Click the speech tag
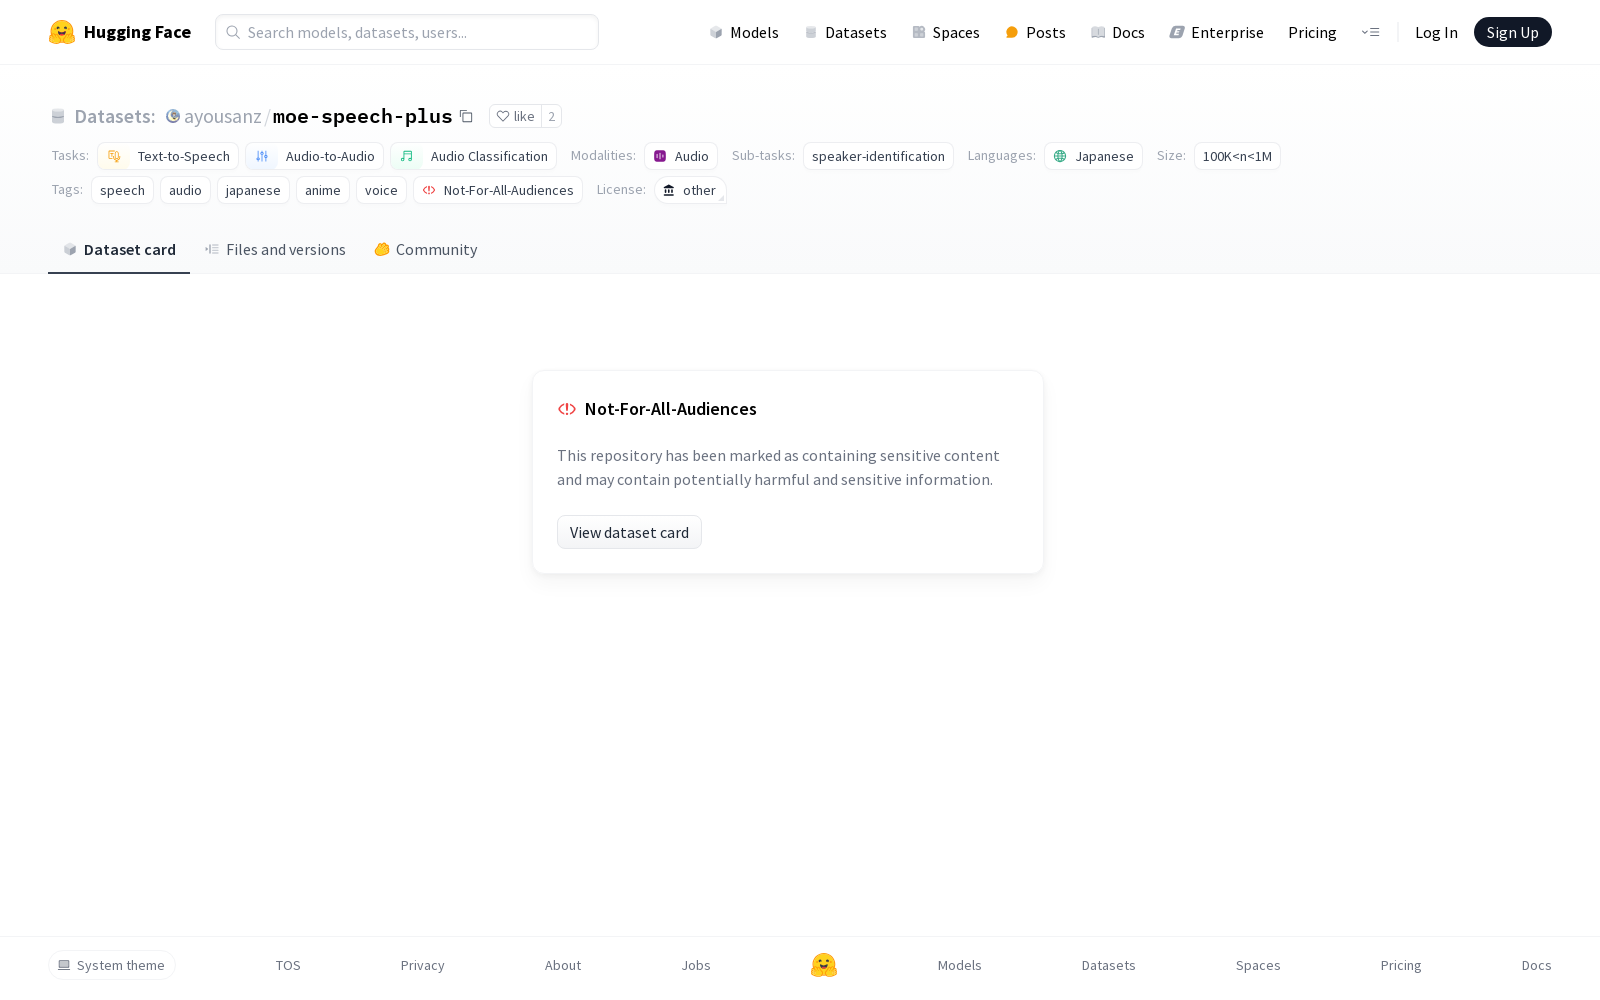1600x1000 pixels. click(x=122, y=190)
